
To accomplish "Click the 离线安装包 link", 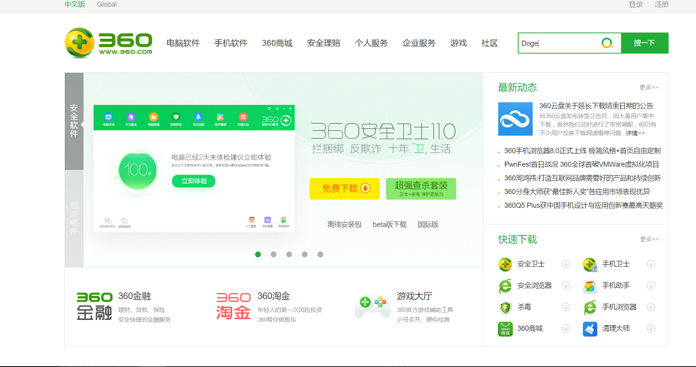I will coord(344,225).
